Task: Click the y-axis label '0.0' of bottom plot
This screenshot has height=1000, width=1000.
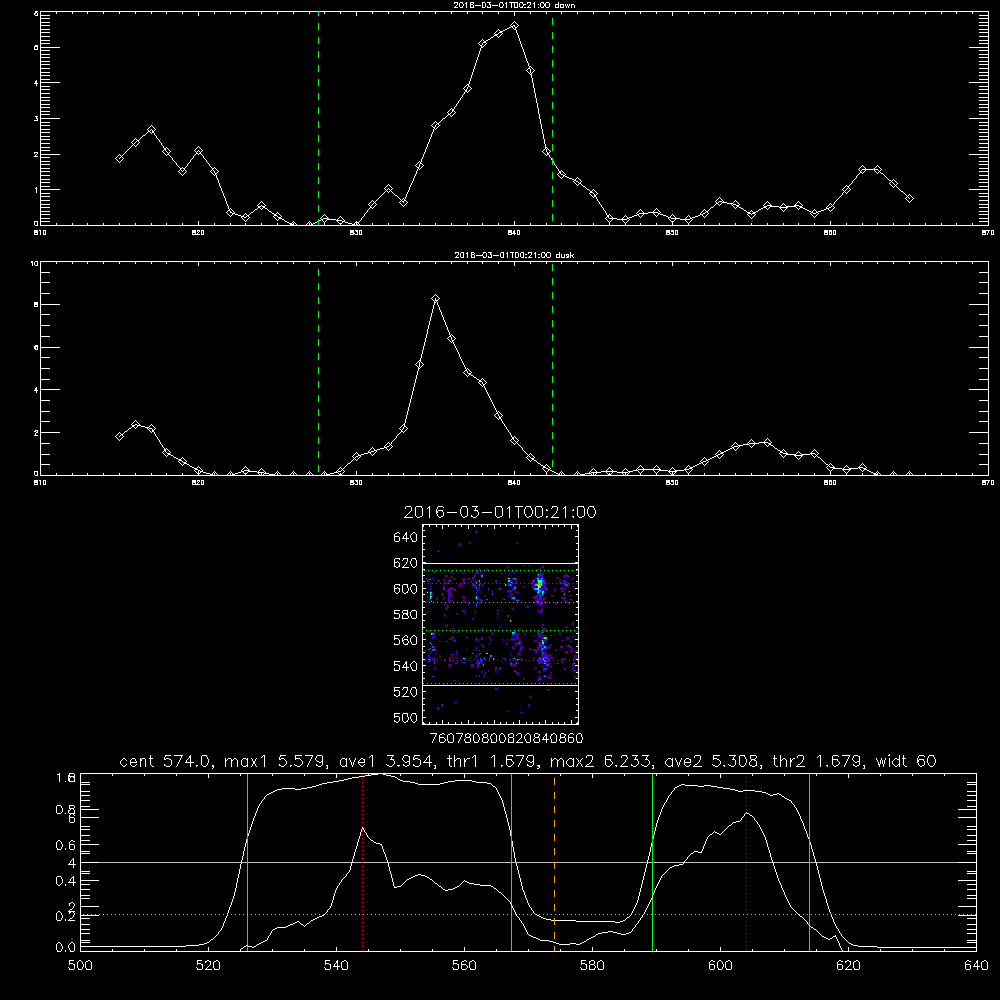Action: click(65, 948)
